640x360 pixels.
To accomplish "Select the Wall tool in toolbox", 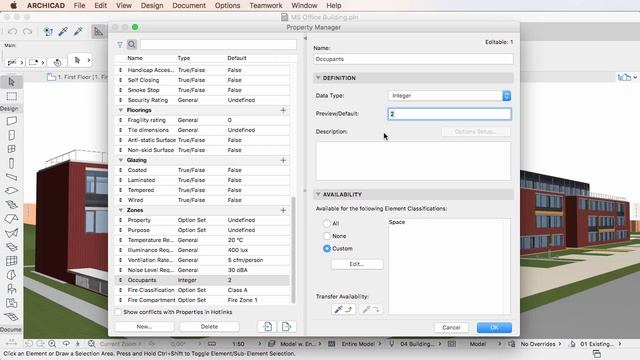I will point(11,121).
